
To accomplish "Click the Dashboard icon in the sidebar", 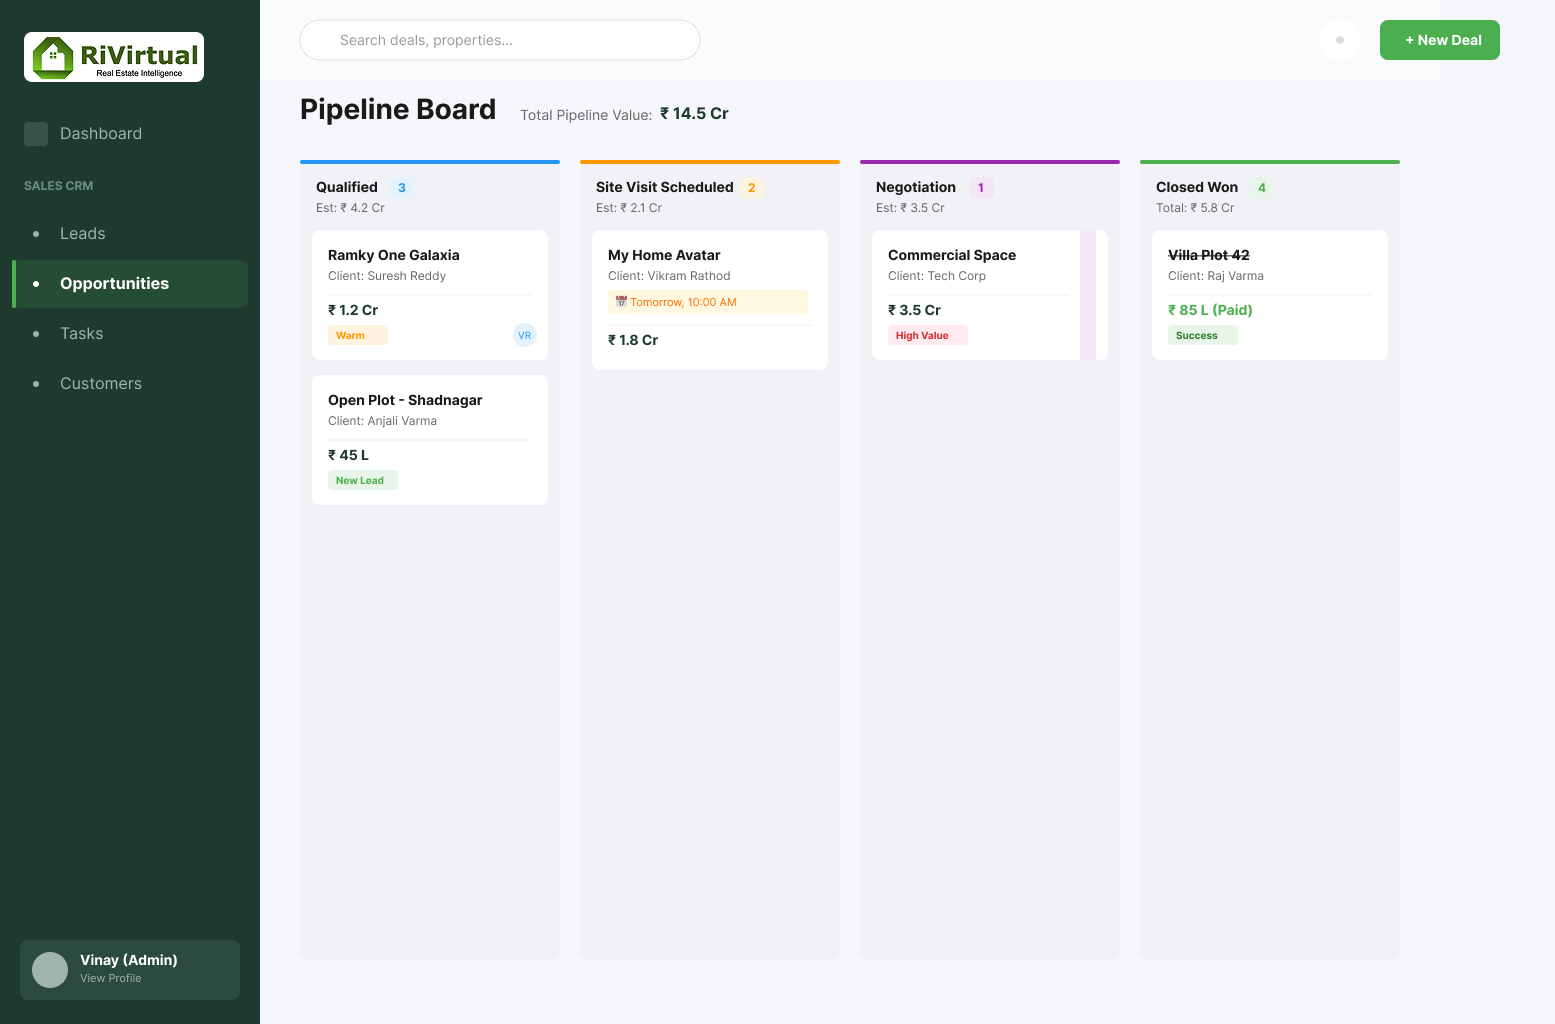I will pos(36,134).
